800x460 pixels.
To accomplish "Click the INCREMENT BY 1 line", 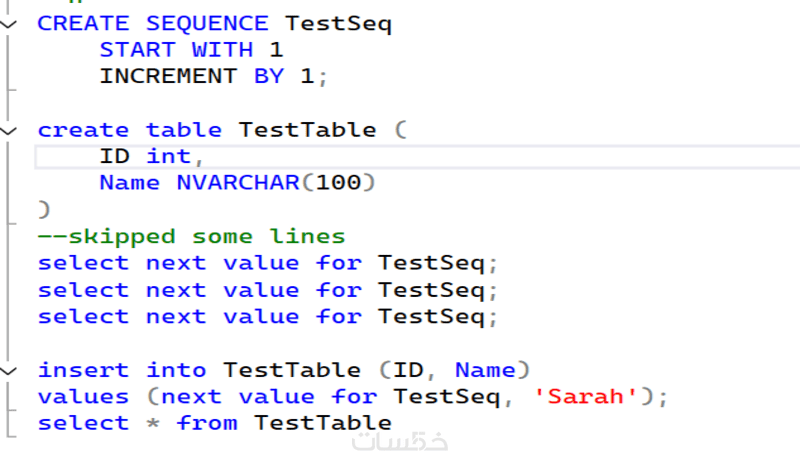I will (213, 76).
